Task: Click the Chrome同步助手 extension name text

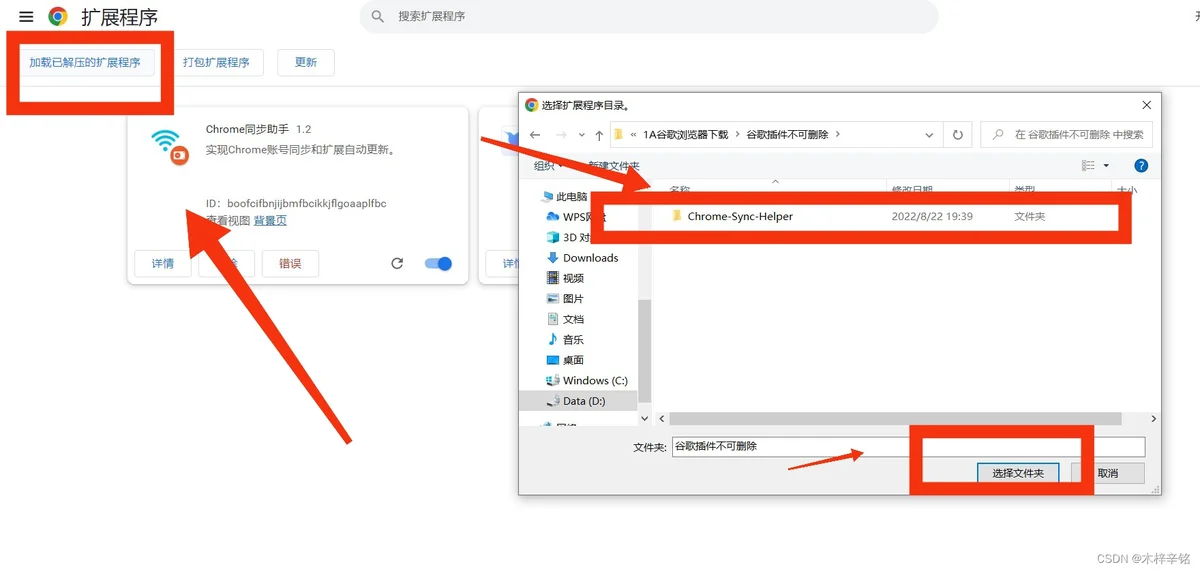Action: (248, 129)
